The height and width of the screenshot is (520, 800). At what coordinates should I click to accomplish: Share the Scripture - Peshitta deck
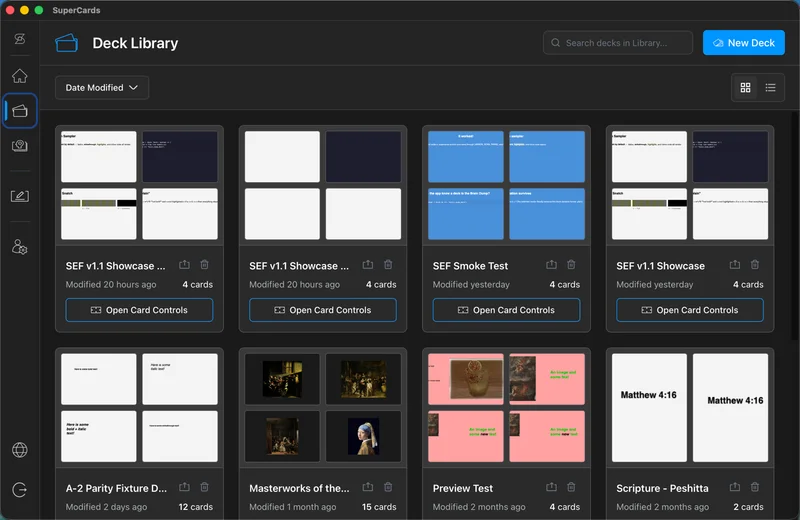click(735, 487)
